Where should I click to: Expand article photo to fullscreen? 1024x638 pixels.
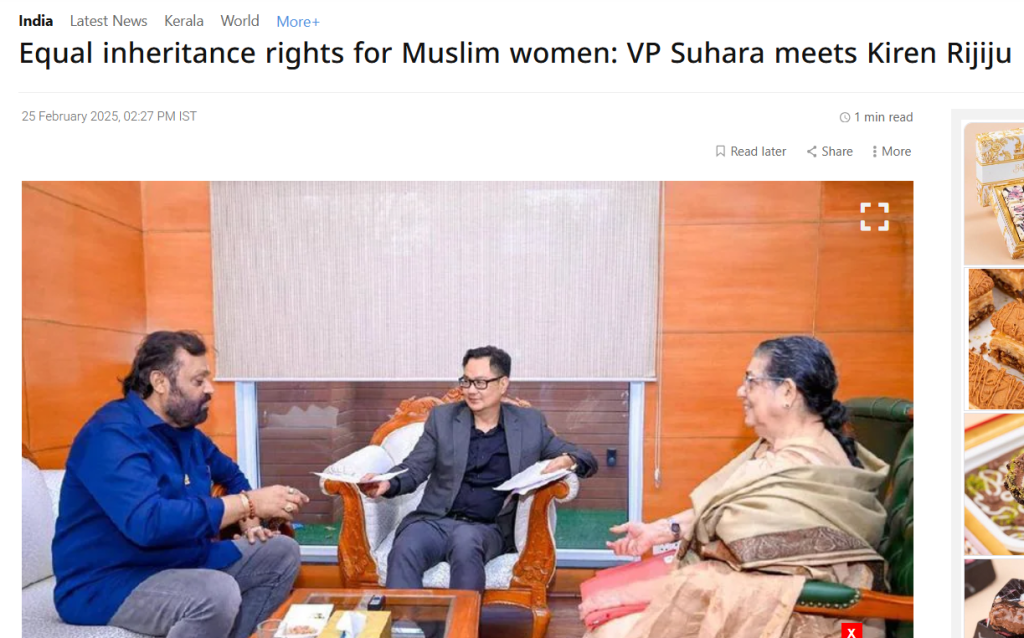(874, 217)
